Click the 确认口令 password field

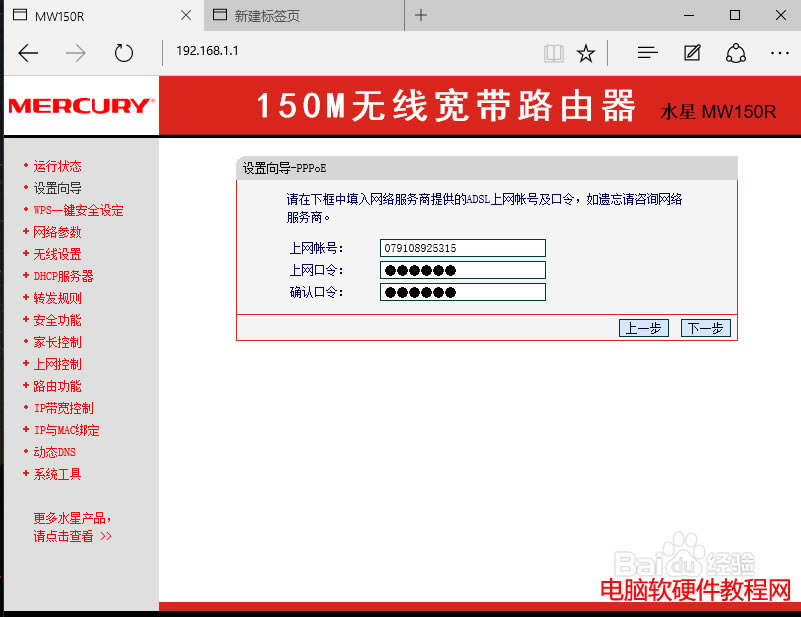(462, 292)
